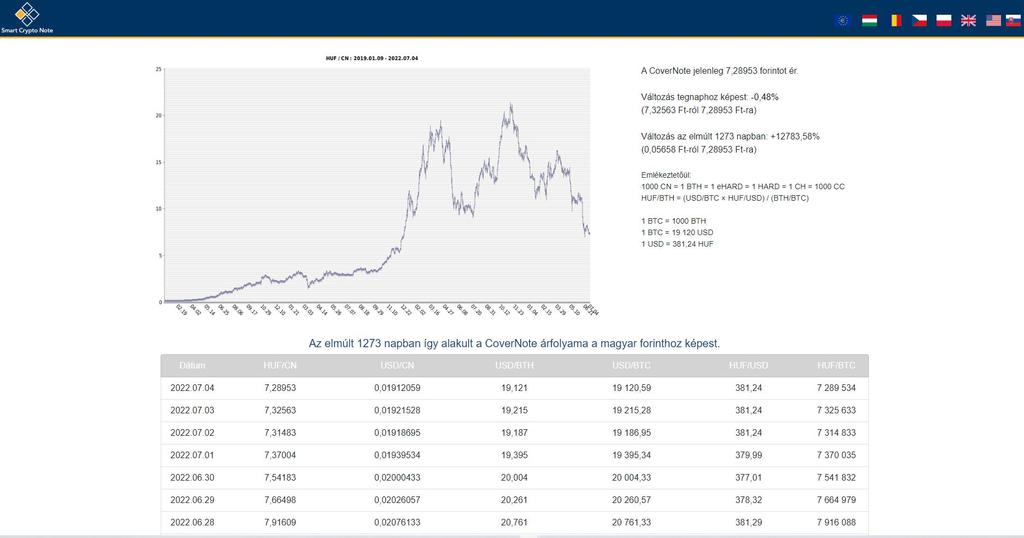Click the USD/BTC value 20 260,57

click(x=632, y=500)
